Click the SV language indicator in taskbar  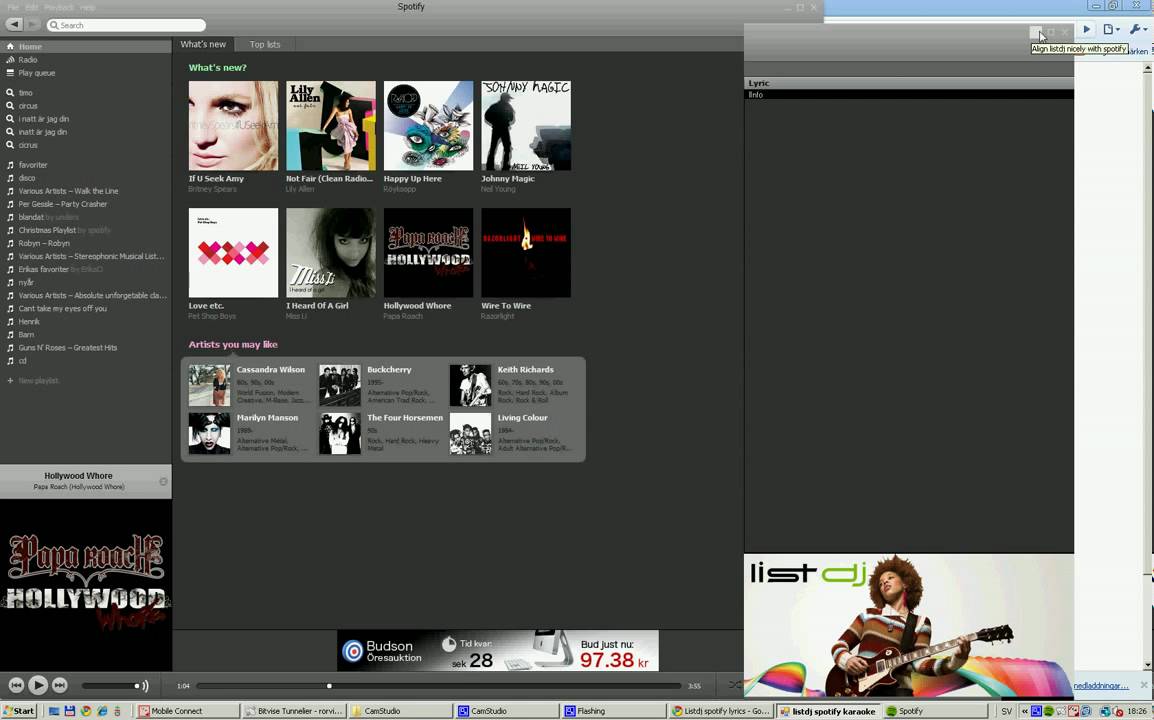(1006, 711)
